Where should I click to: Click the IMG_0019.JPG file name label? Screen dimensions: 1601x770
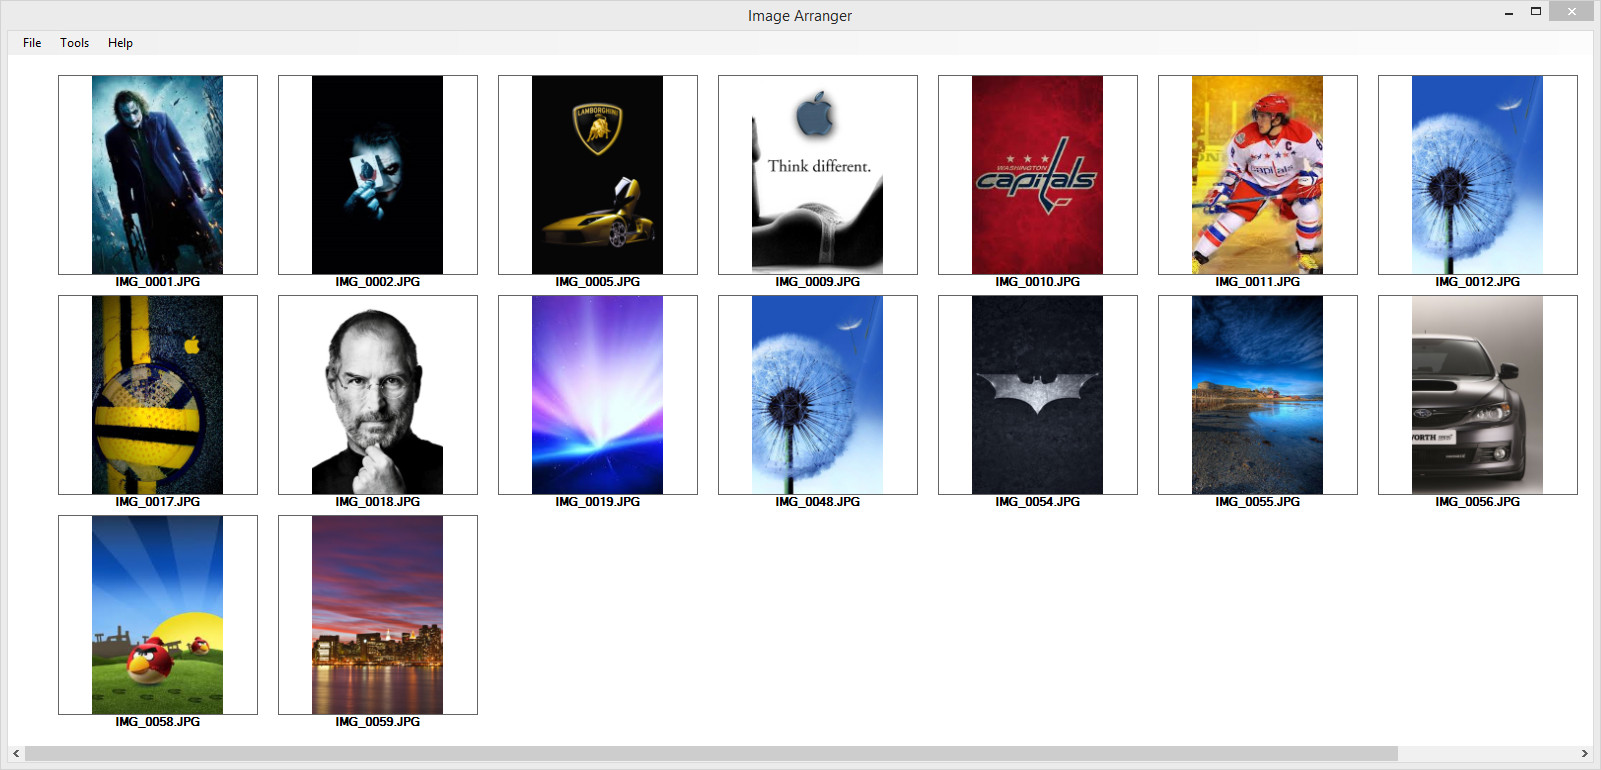tap(598, 502)
